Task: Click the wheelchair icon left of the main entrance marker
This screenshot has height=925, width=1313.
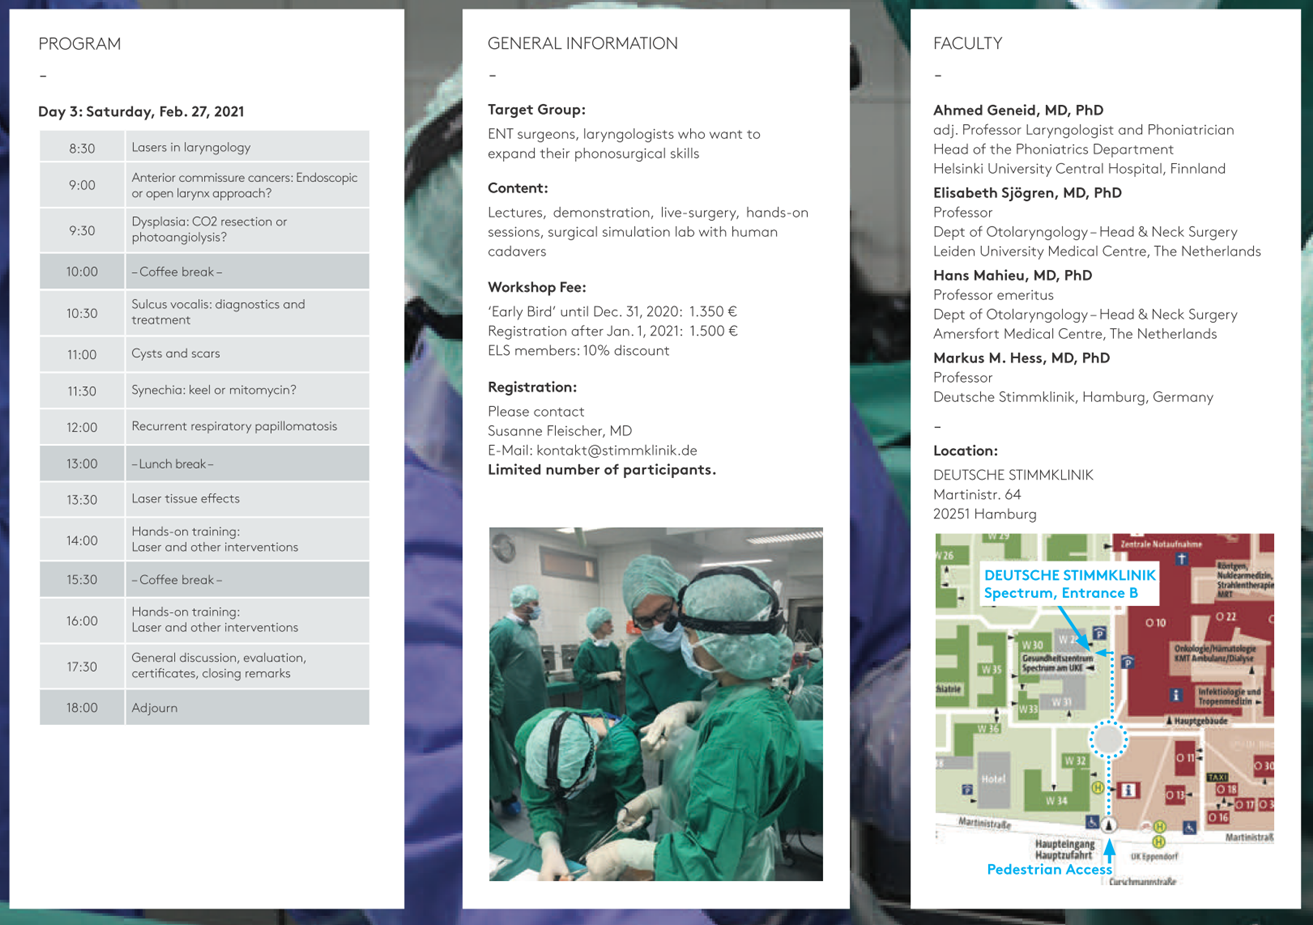Action: tap(1092, 822)
